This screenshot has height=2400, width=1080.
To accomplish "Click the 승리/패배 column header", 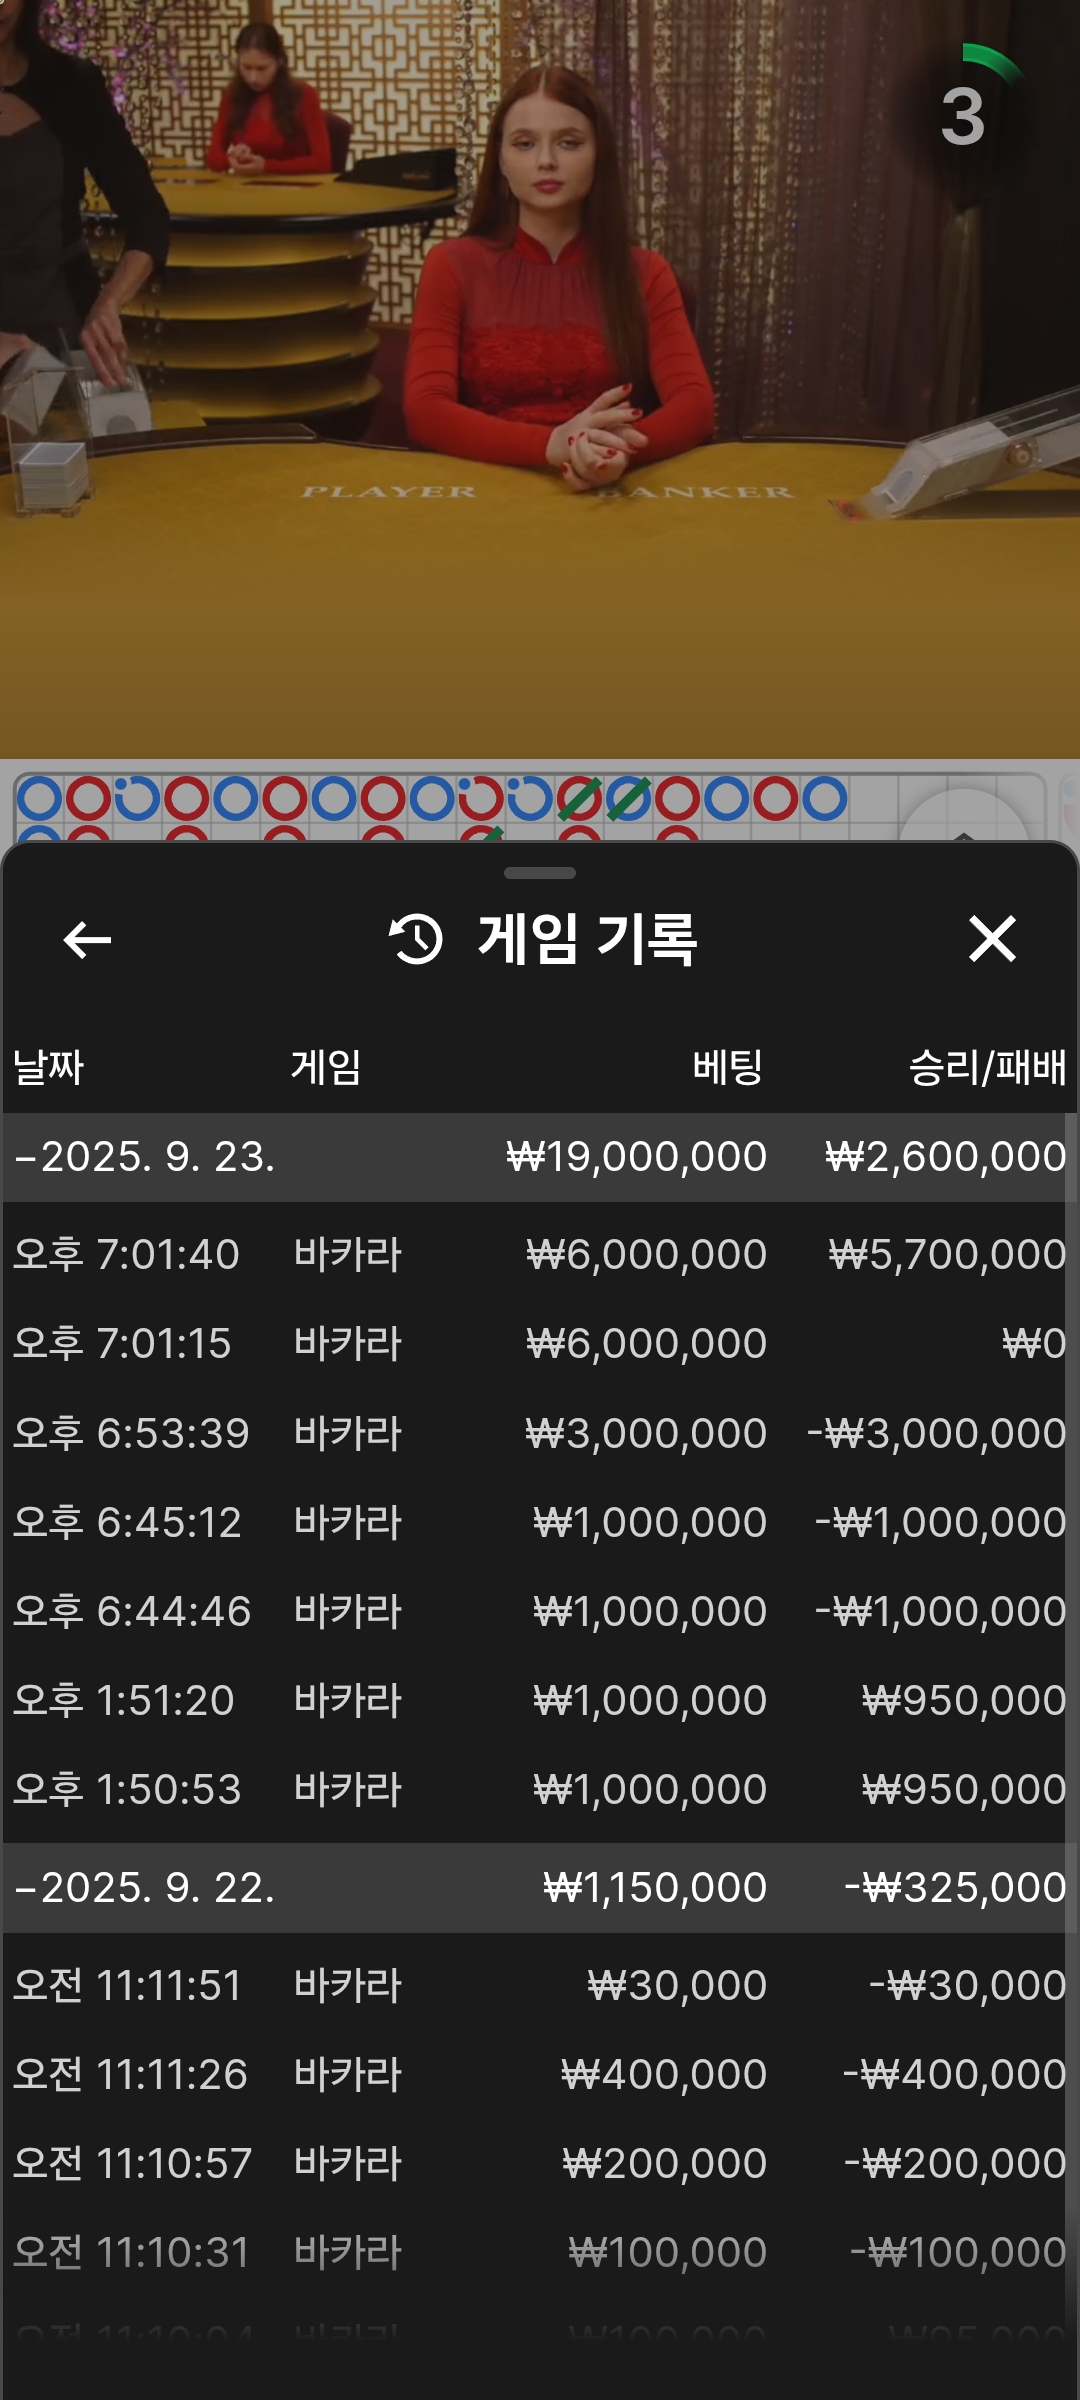I will coord(987,1067).
